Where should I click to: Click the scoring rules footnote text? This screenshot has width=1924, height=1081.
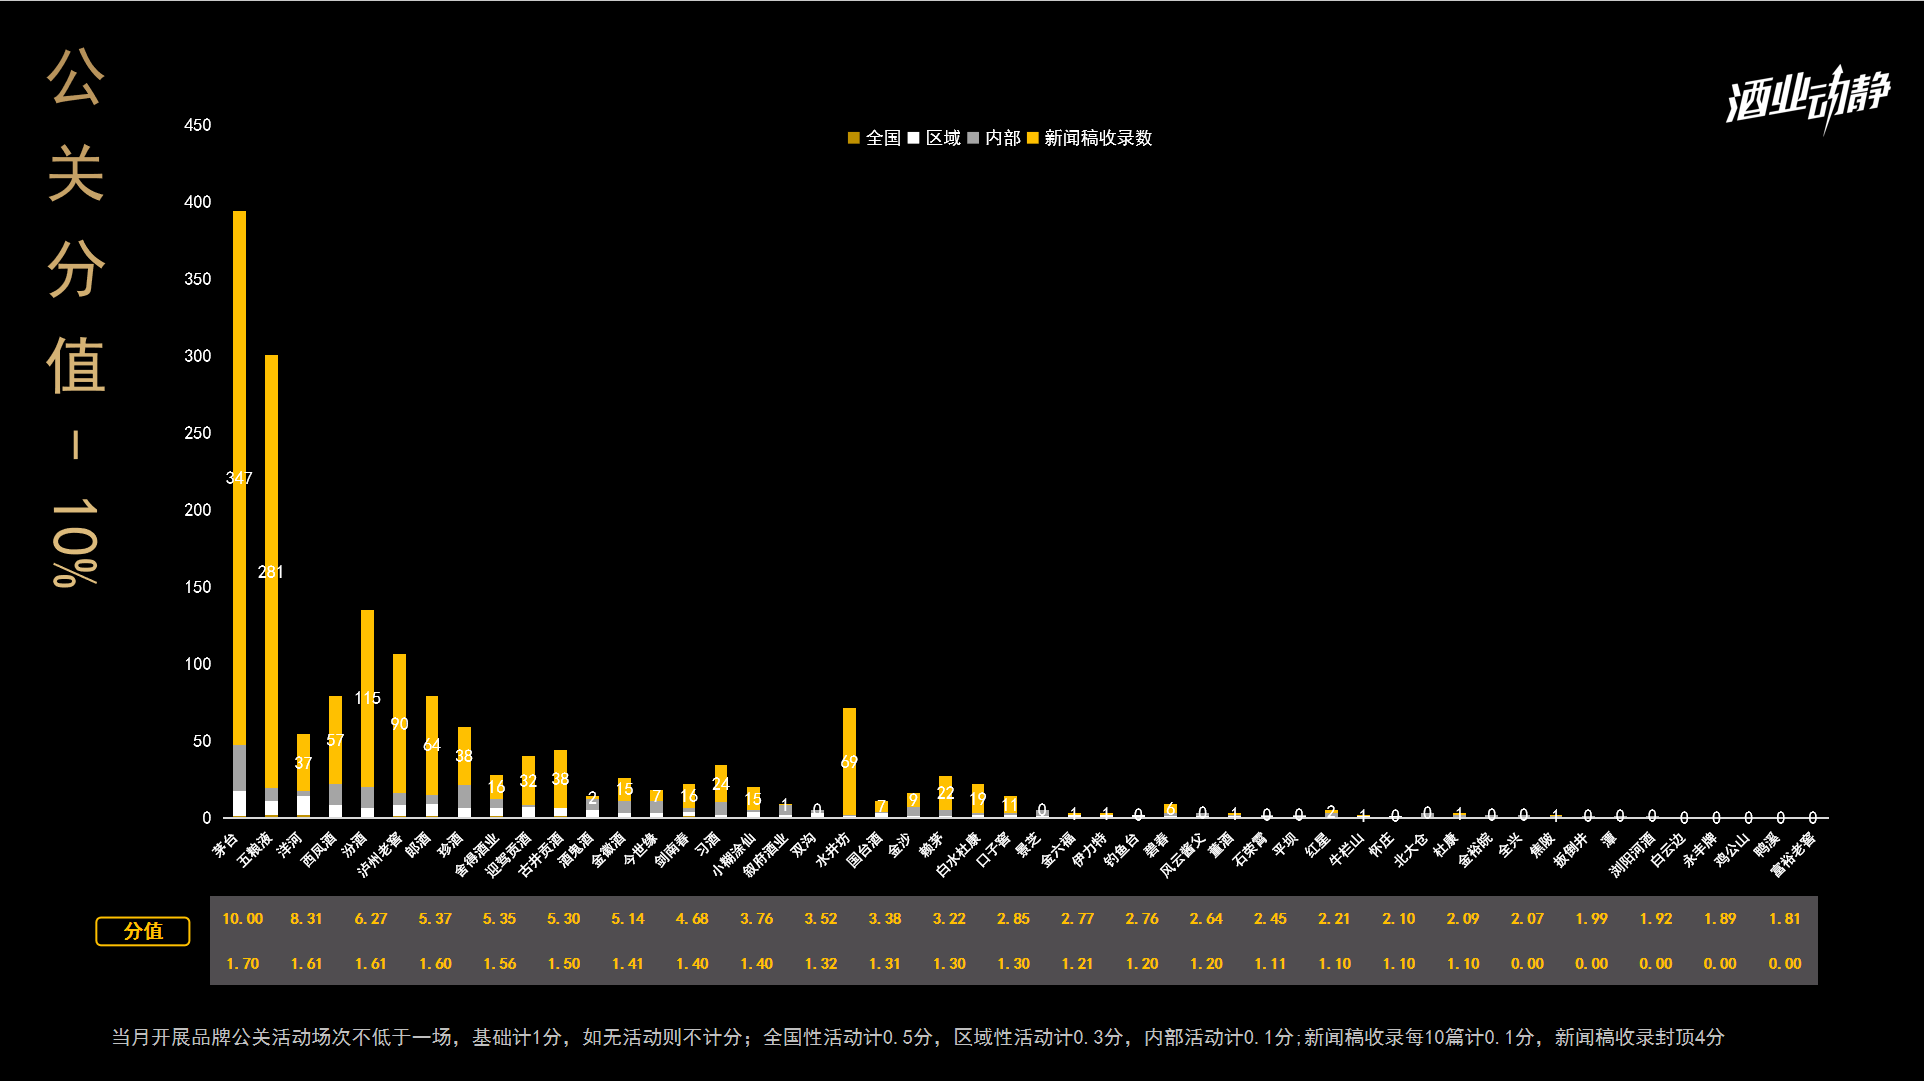point(918,1038)
